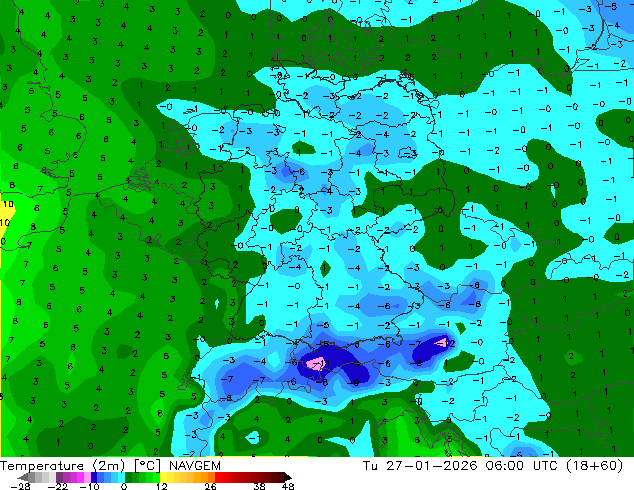Viewport: 634px width, 490px height.
Task: Click the -28 label under the color bar
Action: pyautogui.click(x=20, y=486)
